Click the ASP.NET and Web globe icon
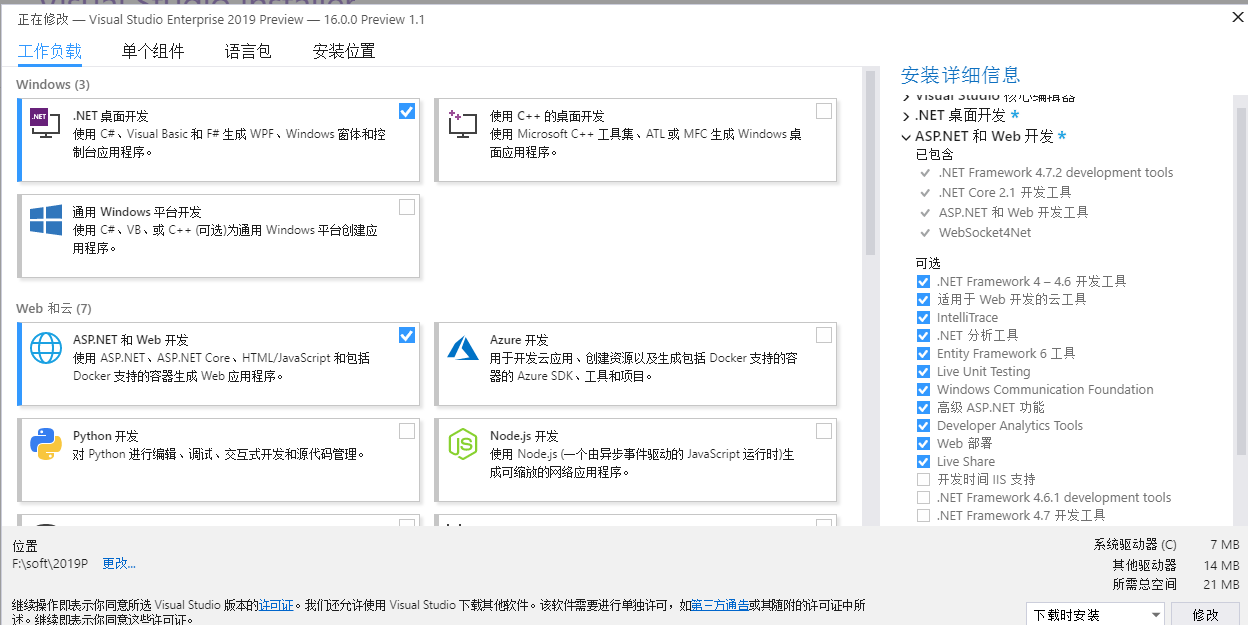Image resolution: width=1248 pixels, height=625 pixels. click(46, 348)
